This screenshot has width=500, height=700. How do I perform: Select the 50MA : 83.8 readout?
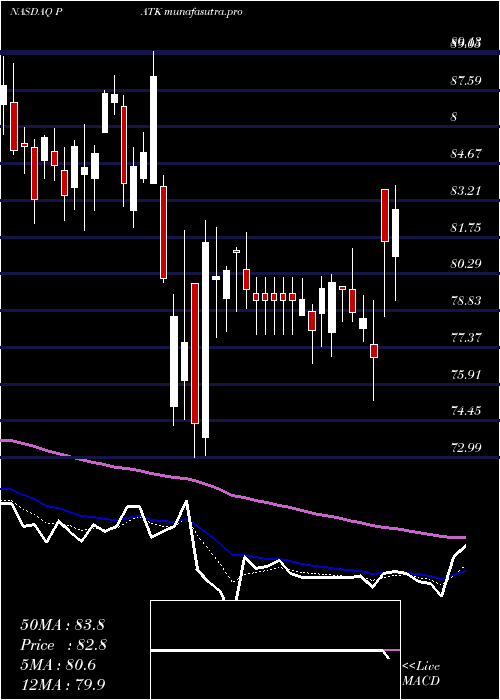[62, 625]
